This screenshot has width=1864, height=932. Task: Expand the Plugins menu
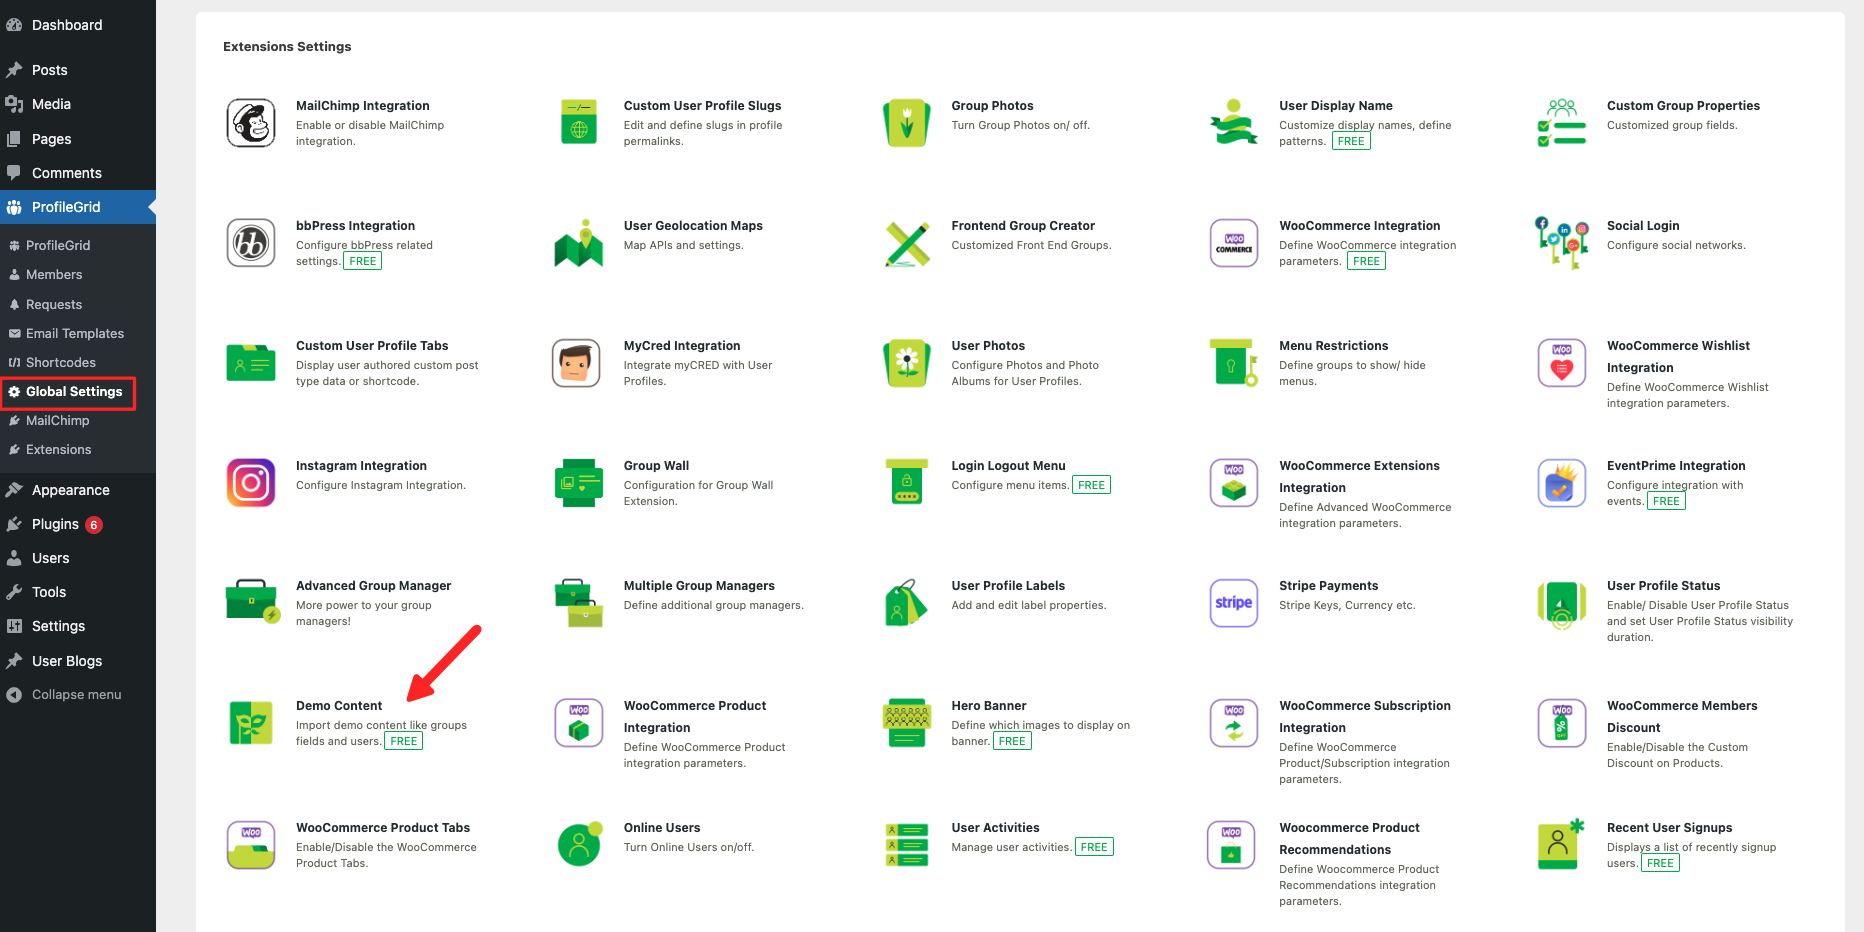click(x=55, y=524)
